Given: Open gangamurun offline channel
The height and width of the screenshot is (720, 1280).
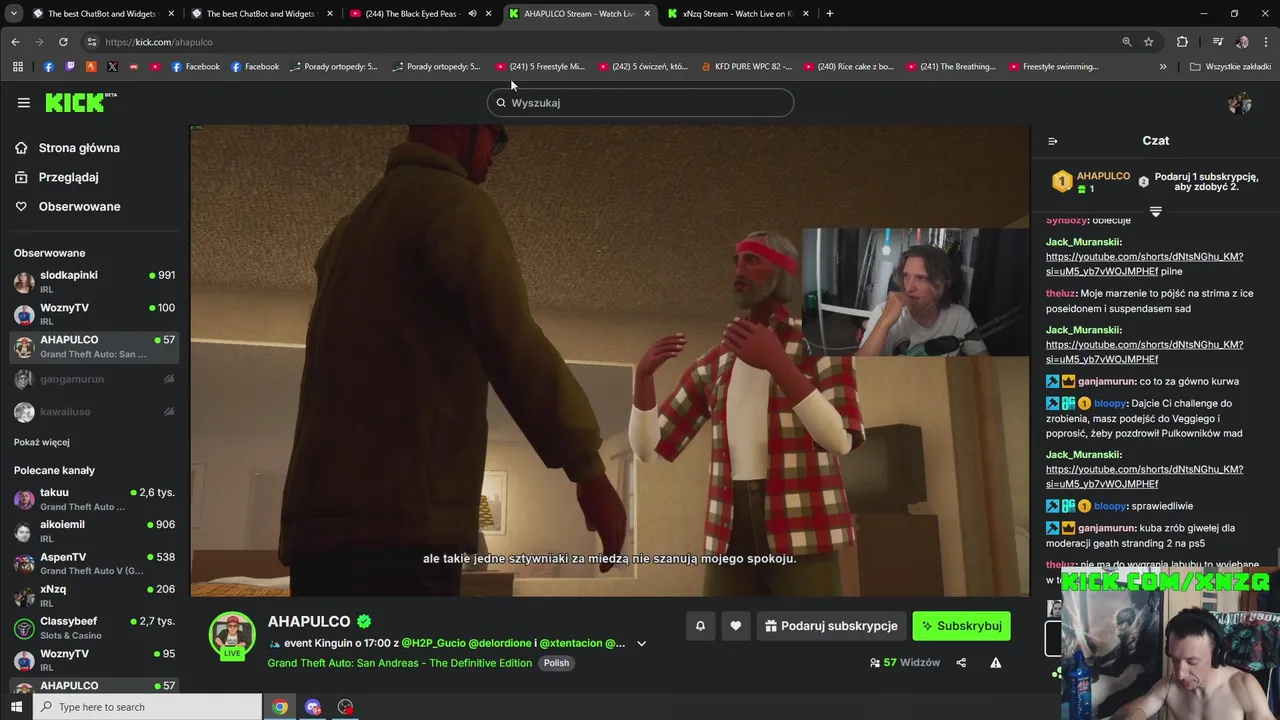Looking at the screenshot, I should tap(94, 379).
